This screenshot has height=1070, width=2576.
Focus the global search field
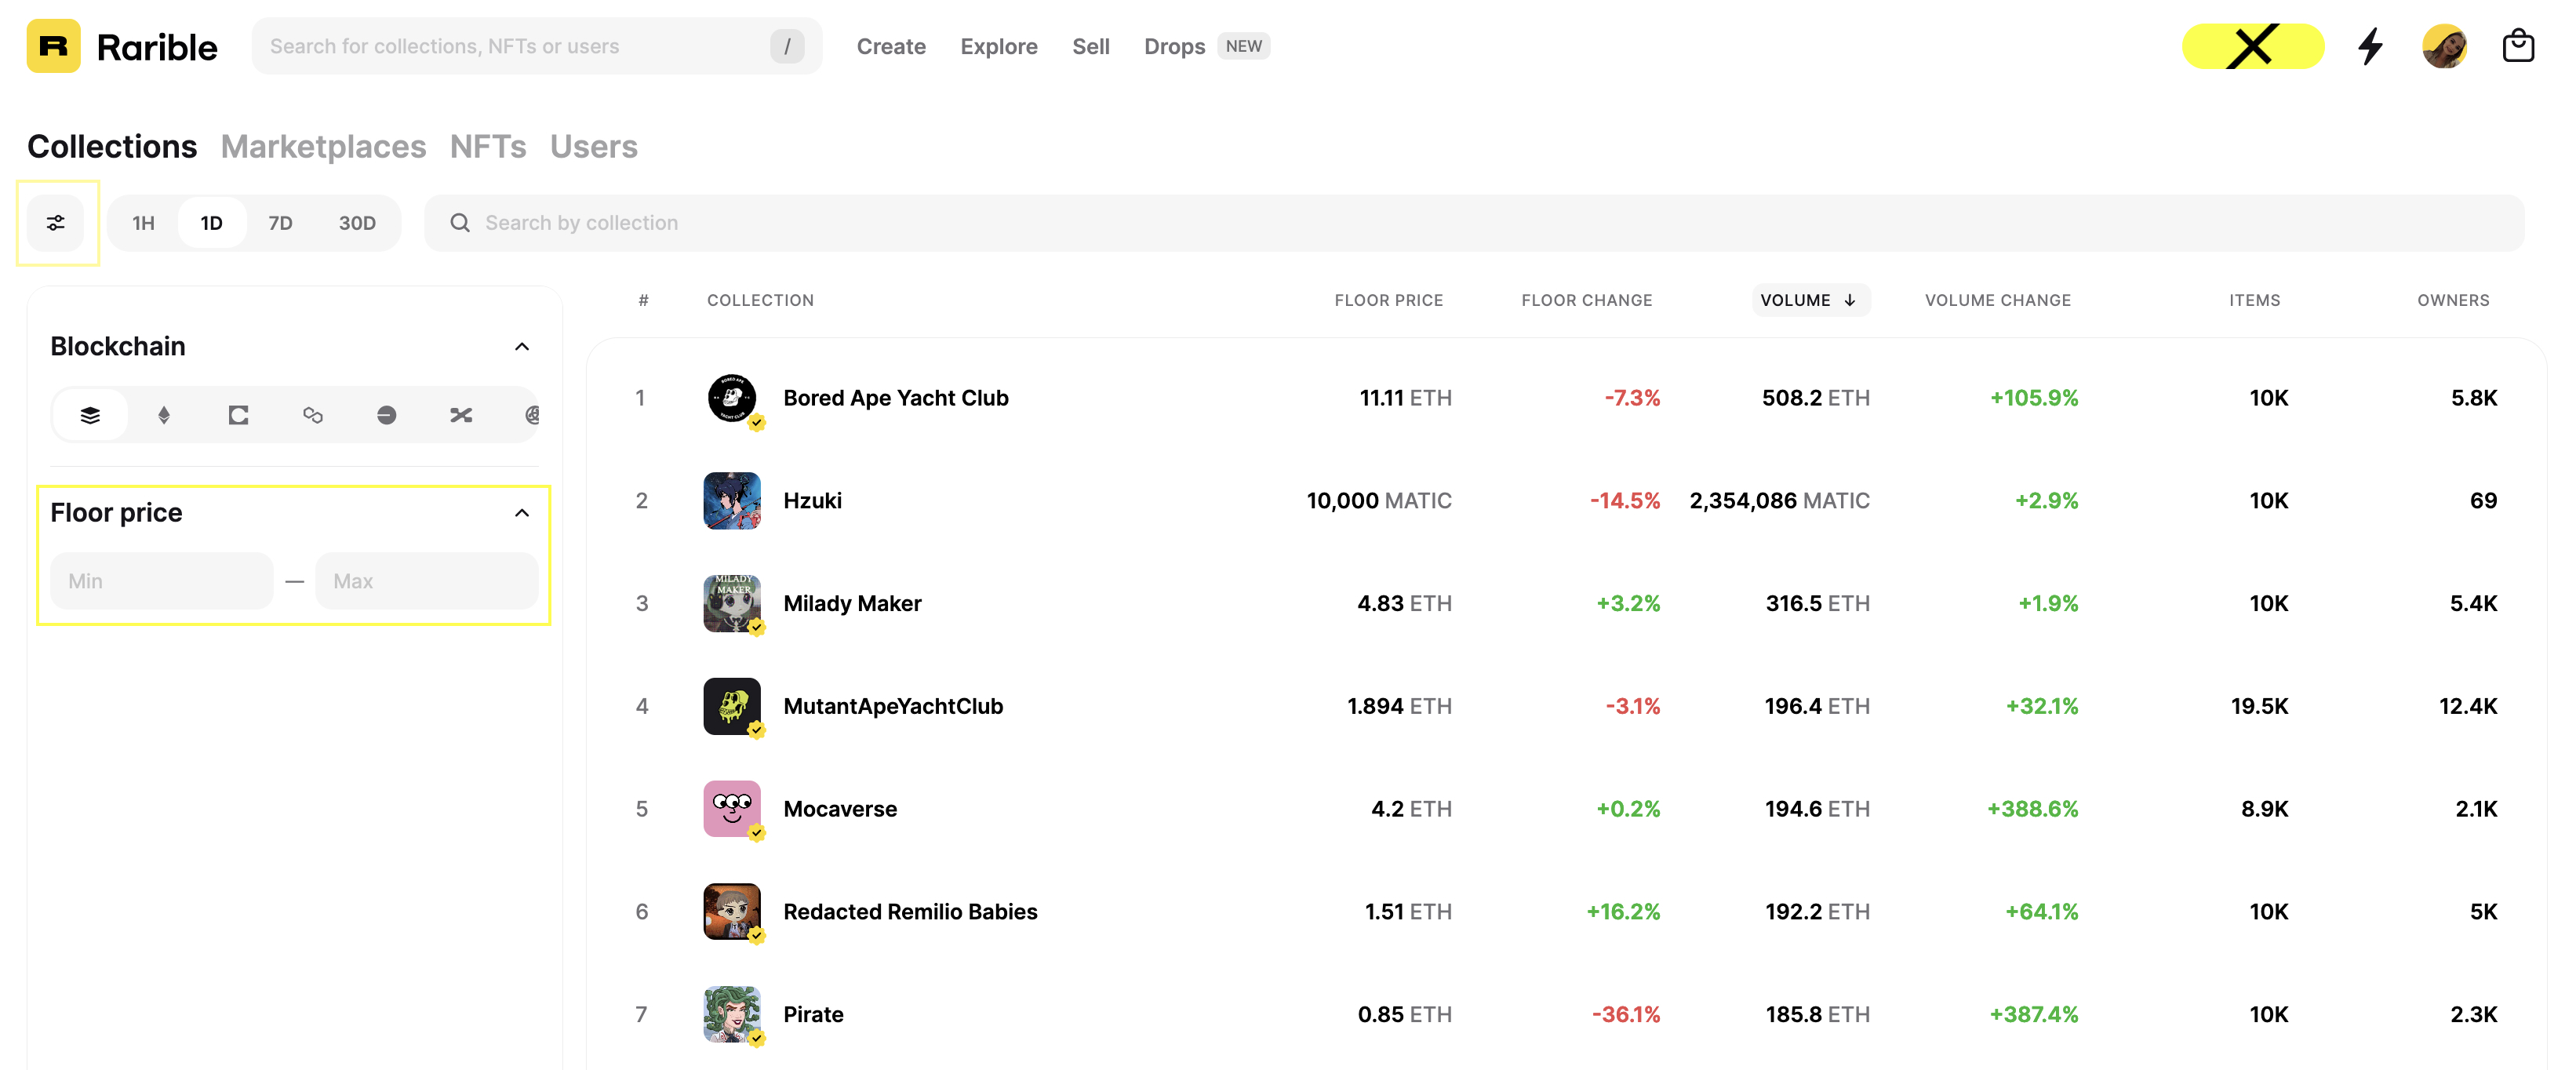(x=536, y=46)
